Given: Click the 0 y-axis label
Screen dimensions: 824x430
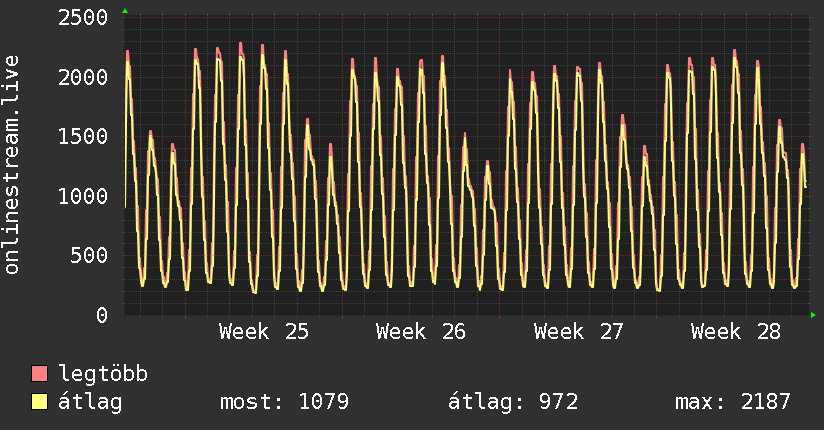Looking at the screenshot, I should 102,315.
